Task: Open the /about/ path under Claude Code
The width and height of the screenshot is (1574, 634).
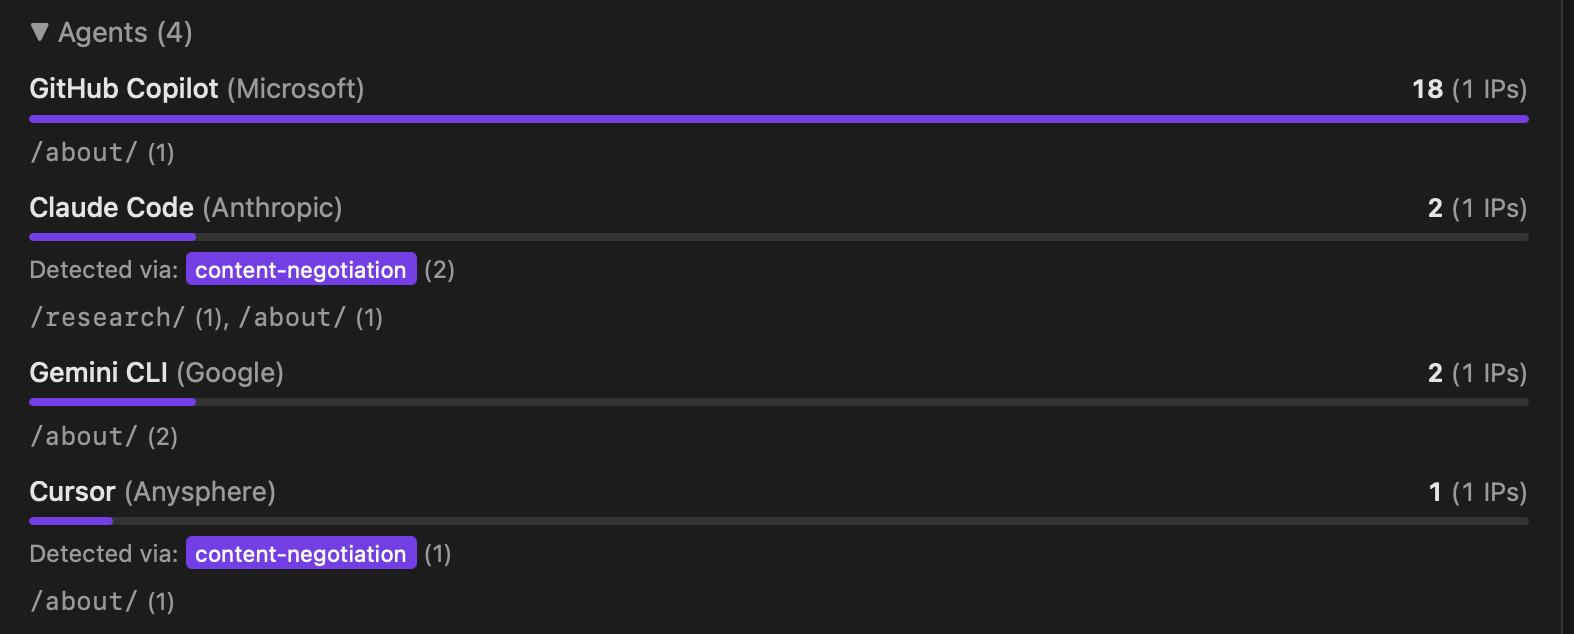Action: [x=292, y=318]
